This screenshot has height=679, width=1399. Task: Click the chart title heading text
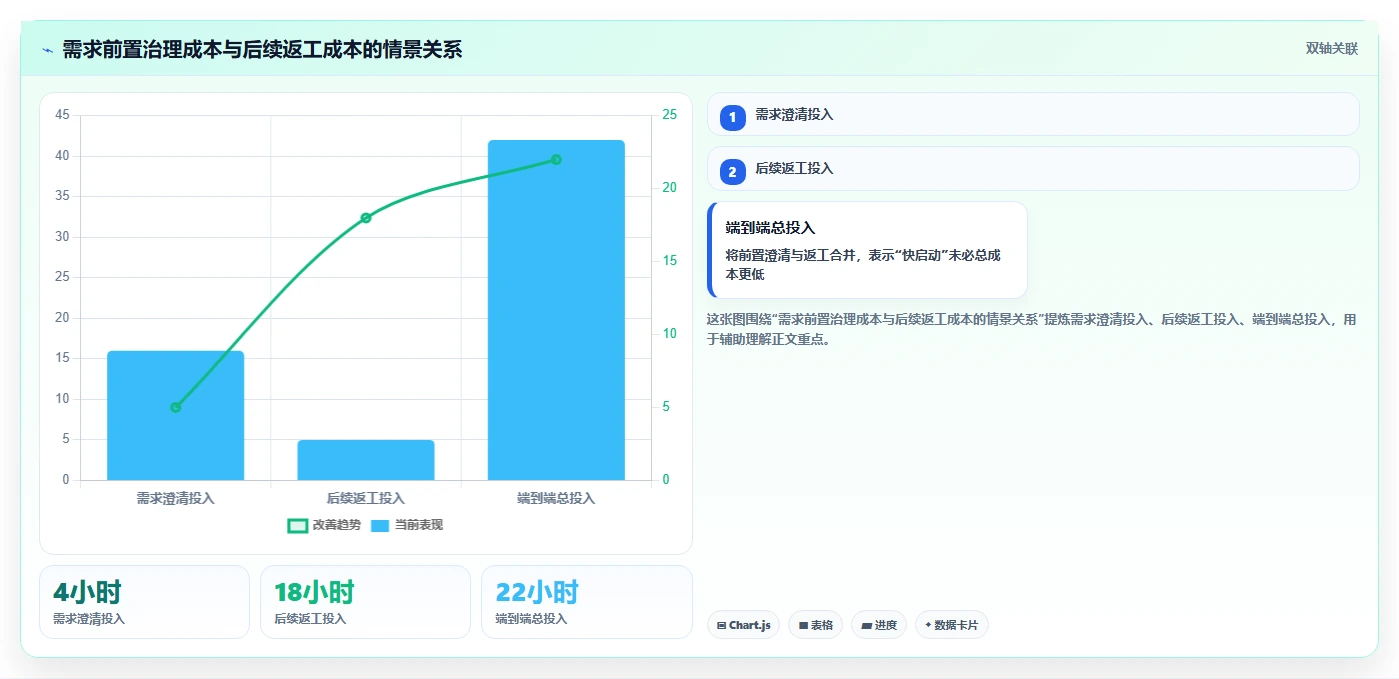click(262, 50)
